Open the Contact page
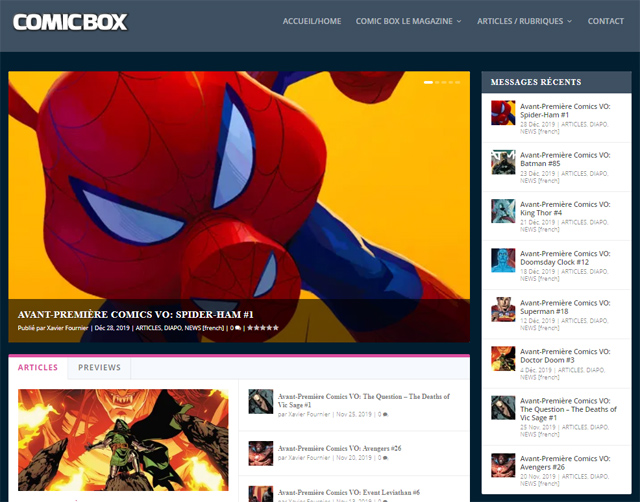This screenshot has width=640, height=502. tap(606, 21)
